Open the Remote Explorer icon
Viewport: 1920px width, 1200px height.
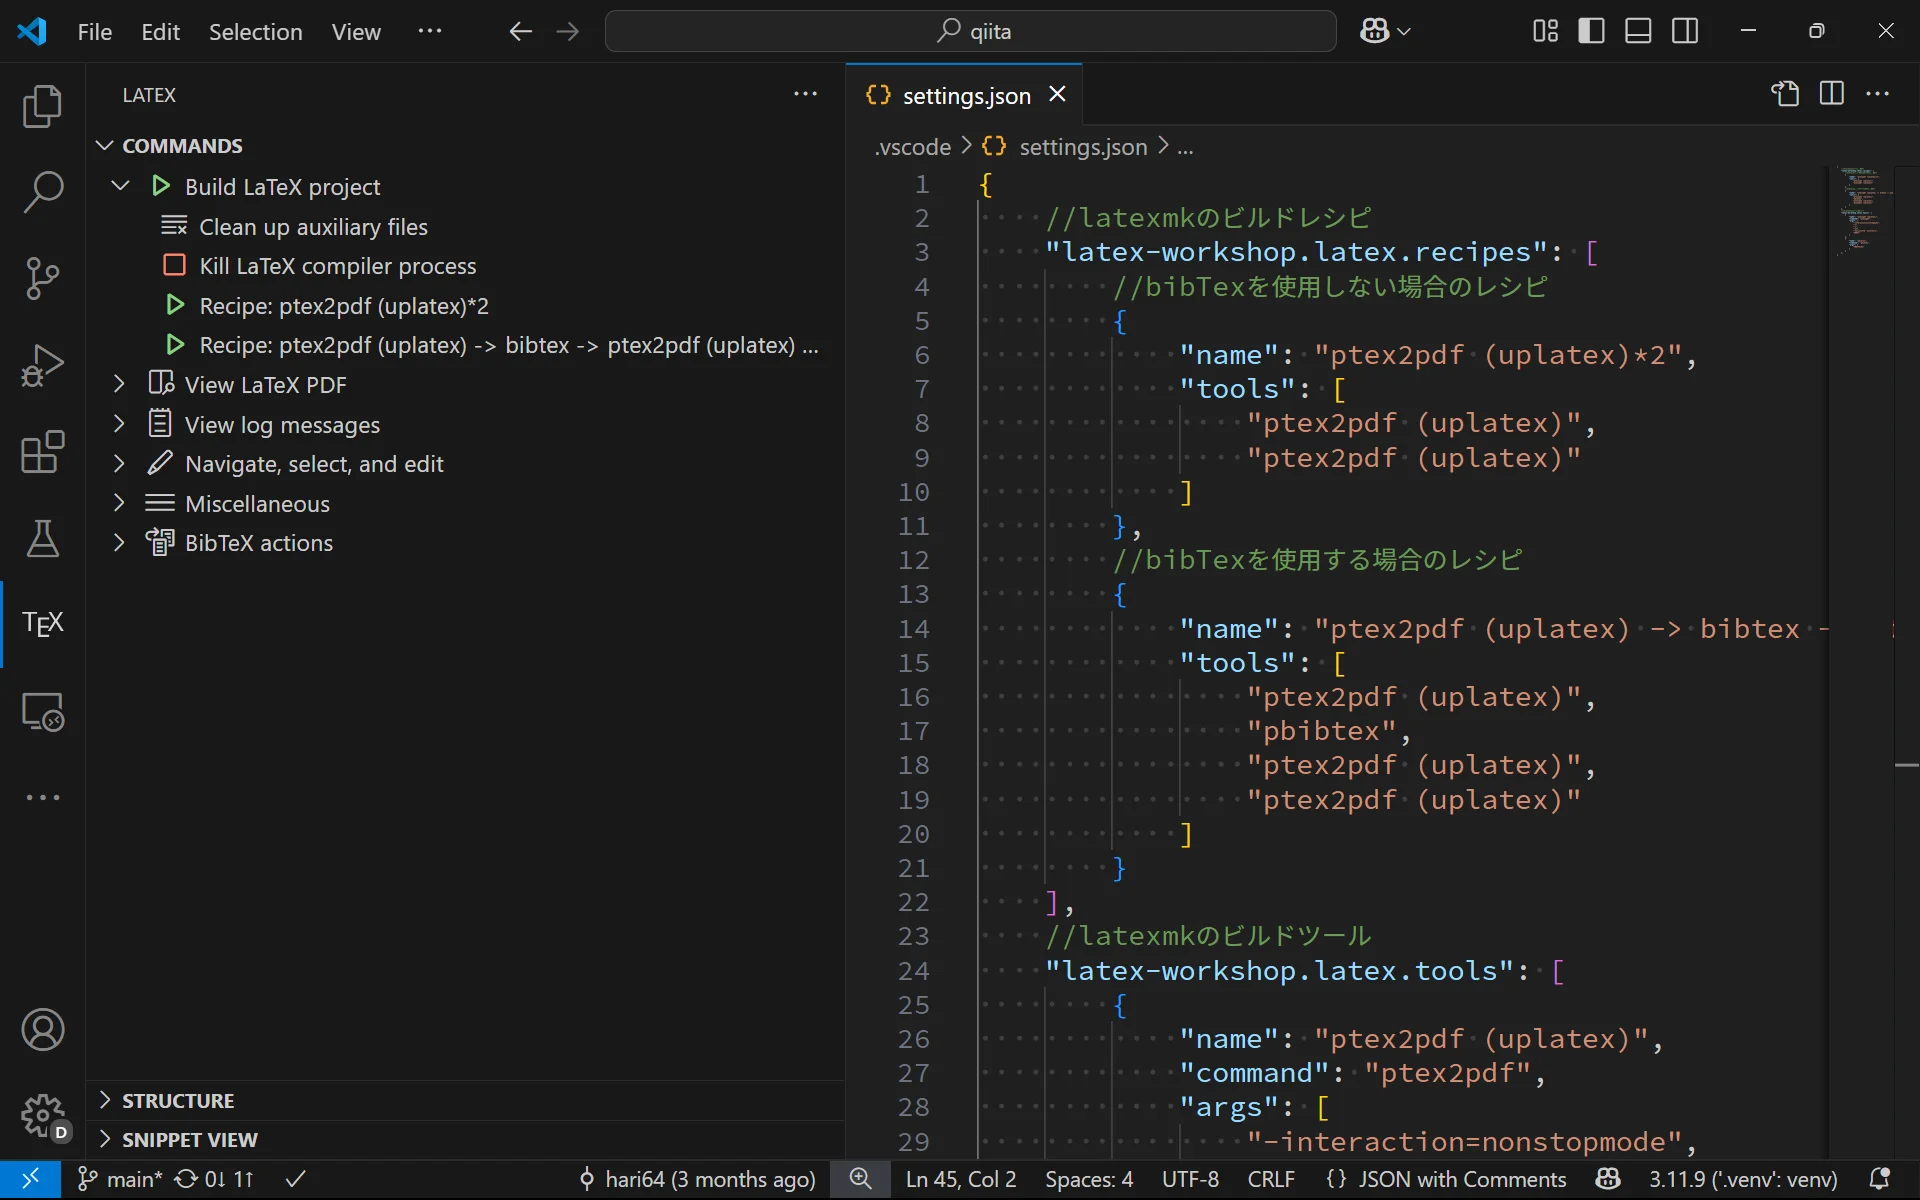(x=42, y=712)
